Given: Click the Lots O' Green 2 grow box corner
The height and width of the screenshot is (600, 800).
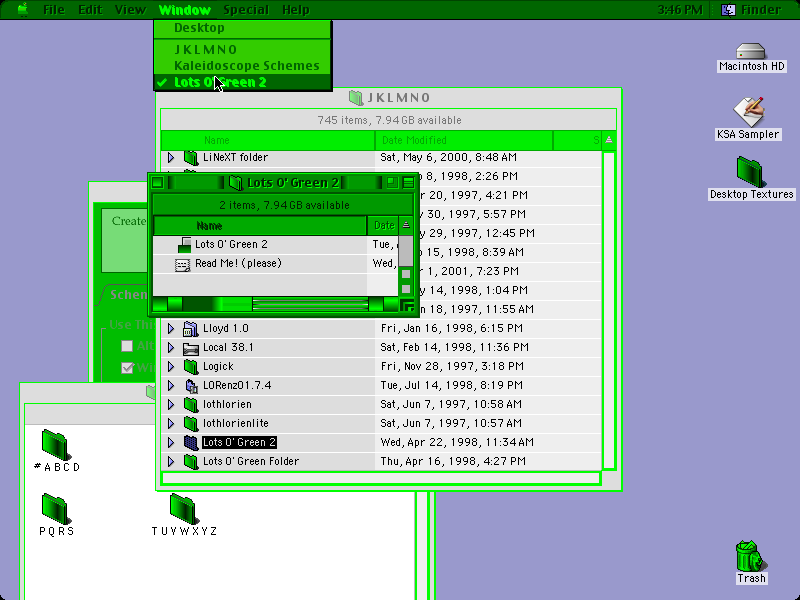Looking at the screenshot, I should [x=407, y=306].
